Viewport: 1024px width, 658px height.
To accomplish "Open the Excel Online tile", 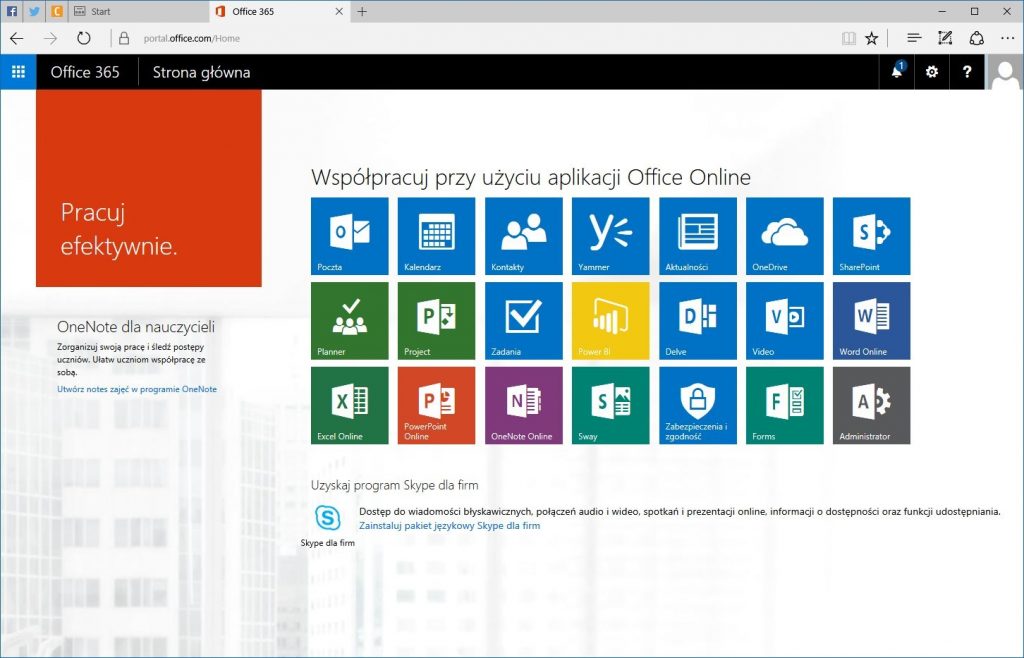I will 349,405.
